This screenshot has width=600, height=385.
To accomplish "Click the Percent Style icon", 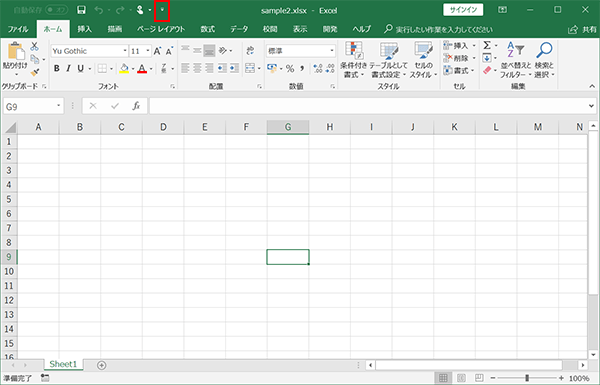I will point(290,69).
